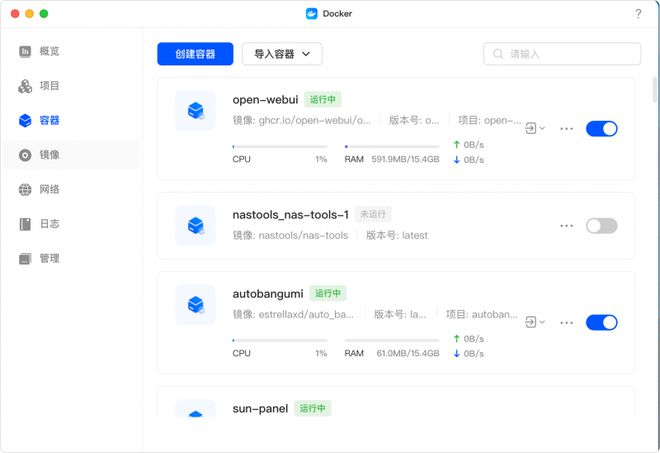
Task: Click the autobangumi container name
Action: pos(268,294)
